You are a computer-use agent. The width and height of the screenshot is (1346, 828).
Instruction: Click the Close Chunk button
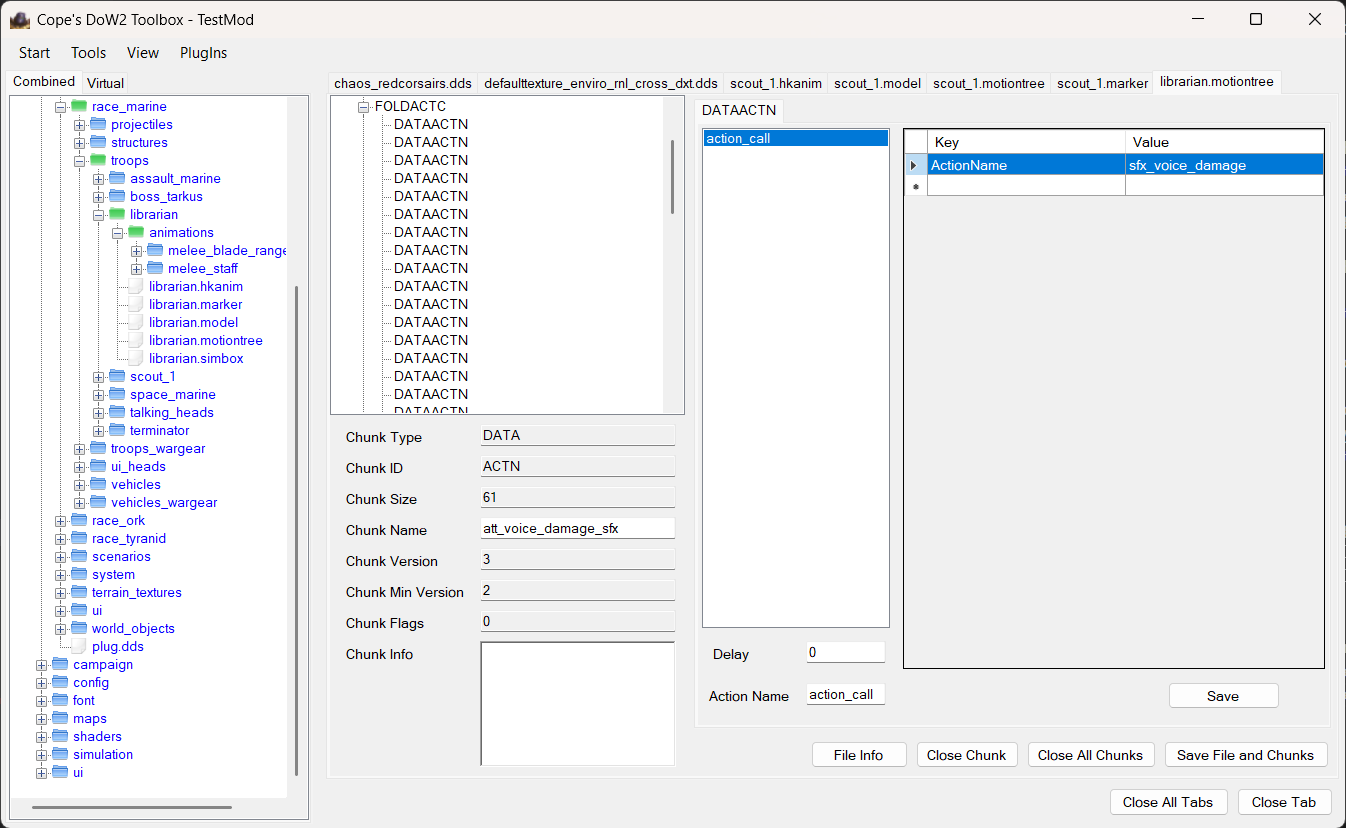tap(967, 755)
